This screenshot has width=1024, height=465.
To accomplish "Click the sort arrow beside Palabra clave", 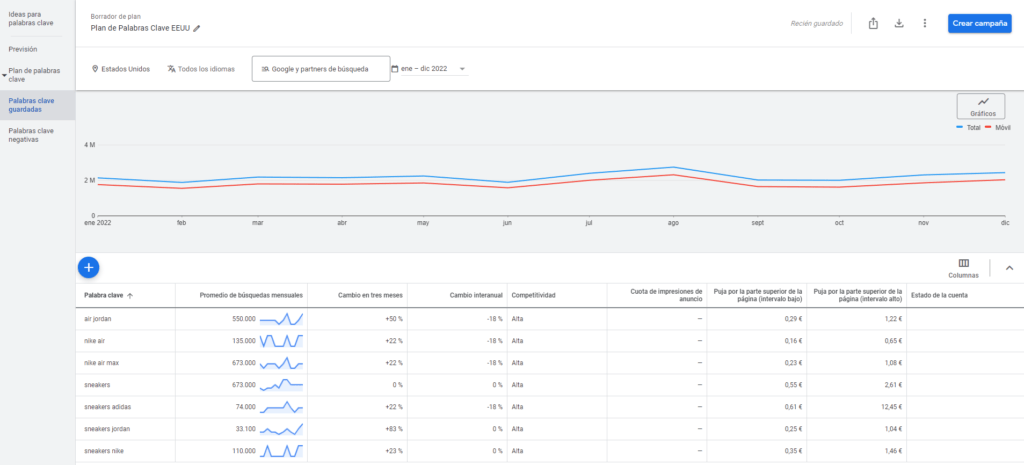I will tap(130, 296).
